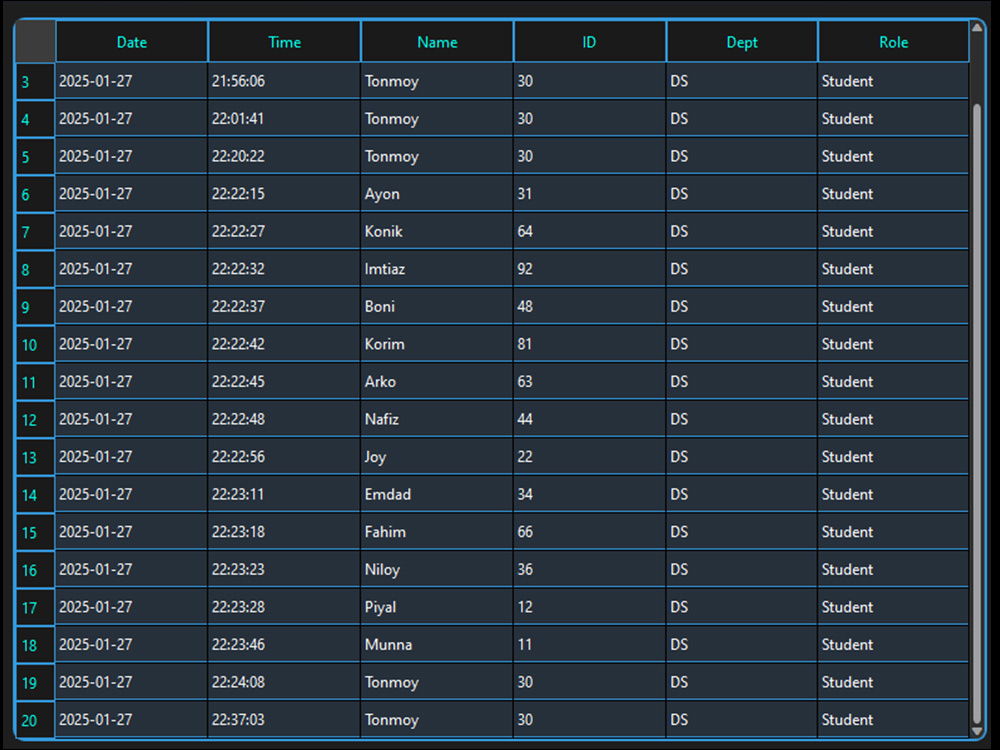1000x750 pixels.
Task: Click the ID cell 12
Action: point(589,608)
